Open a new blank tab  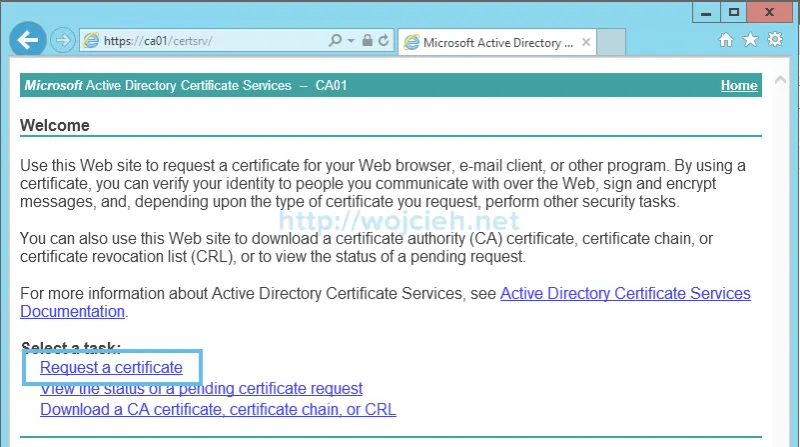611,42
